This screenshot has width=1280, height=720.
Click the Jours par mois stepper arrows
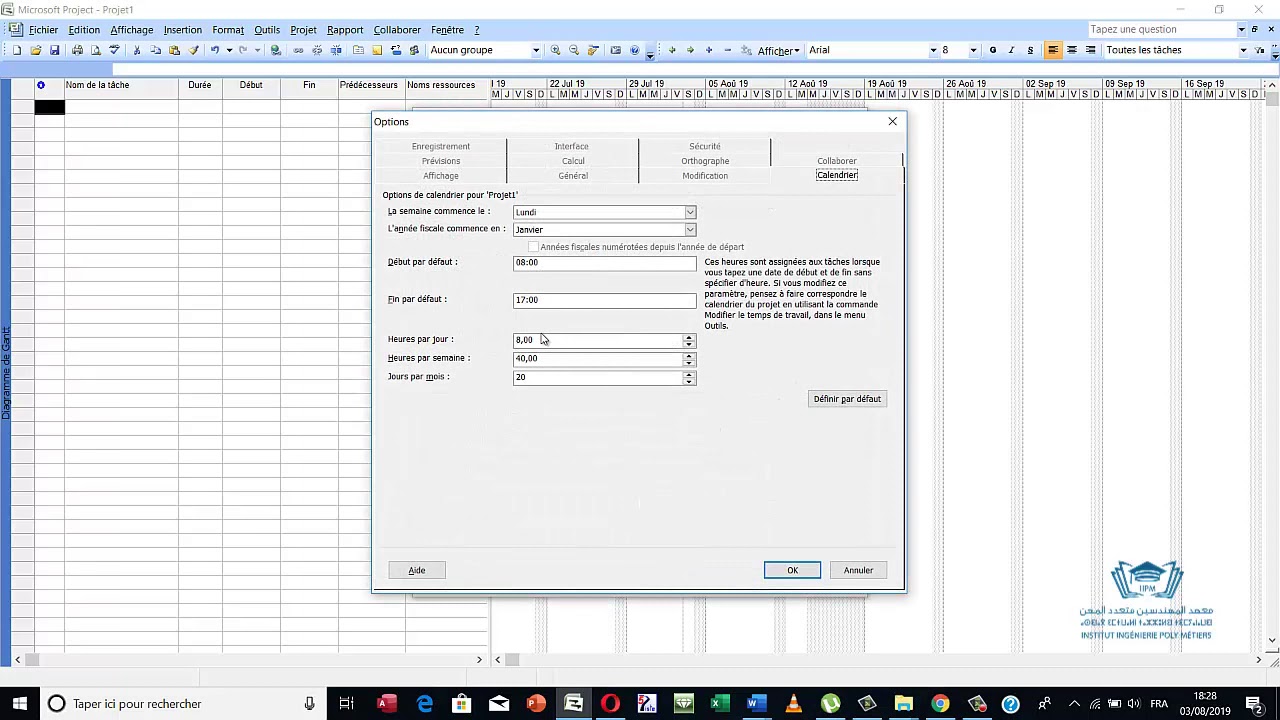coord(689,378)
